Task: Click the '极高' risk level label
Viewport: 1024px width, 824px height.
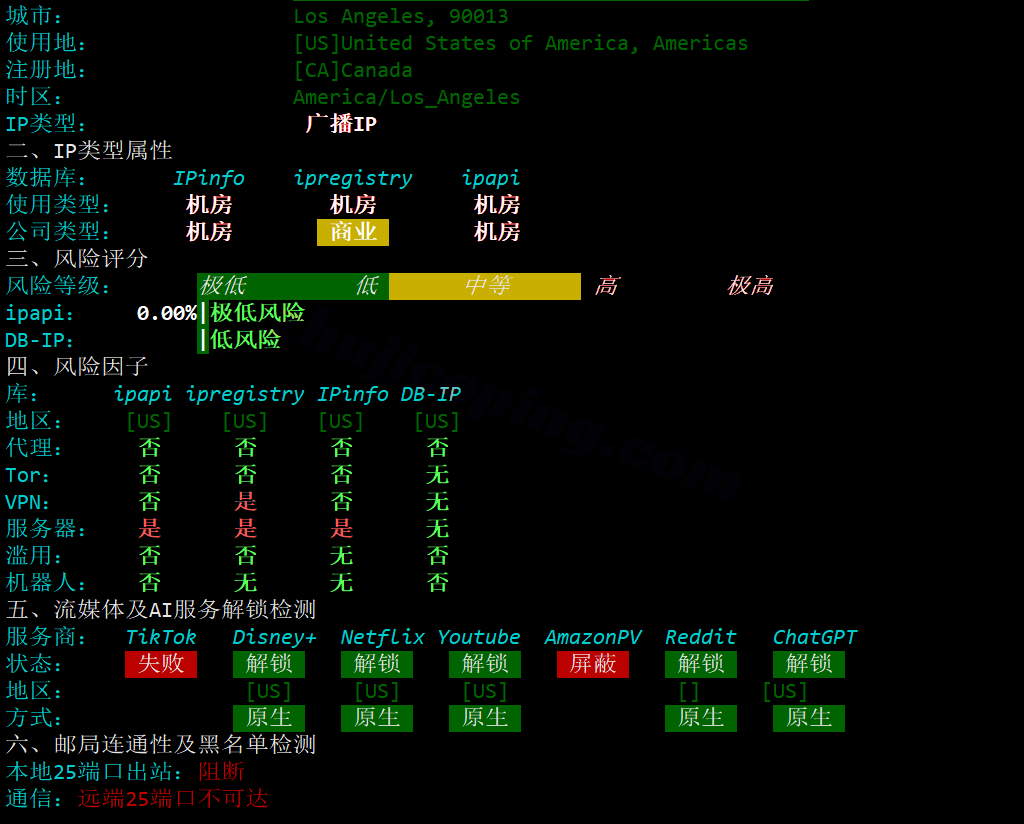Action: pos(750,286)
